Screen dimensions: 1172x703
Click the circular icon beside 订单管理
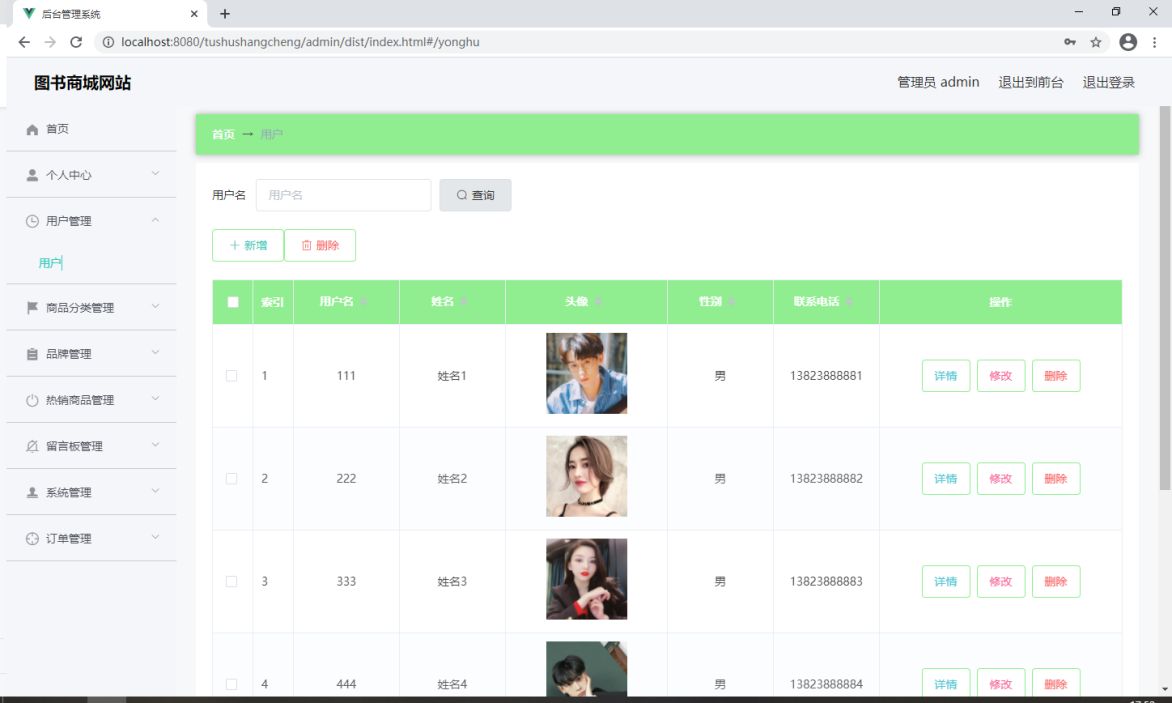(x=32, y=539)
